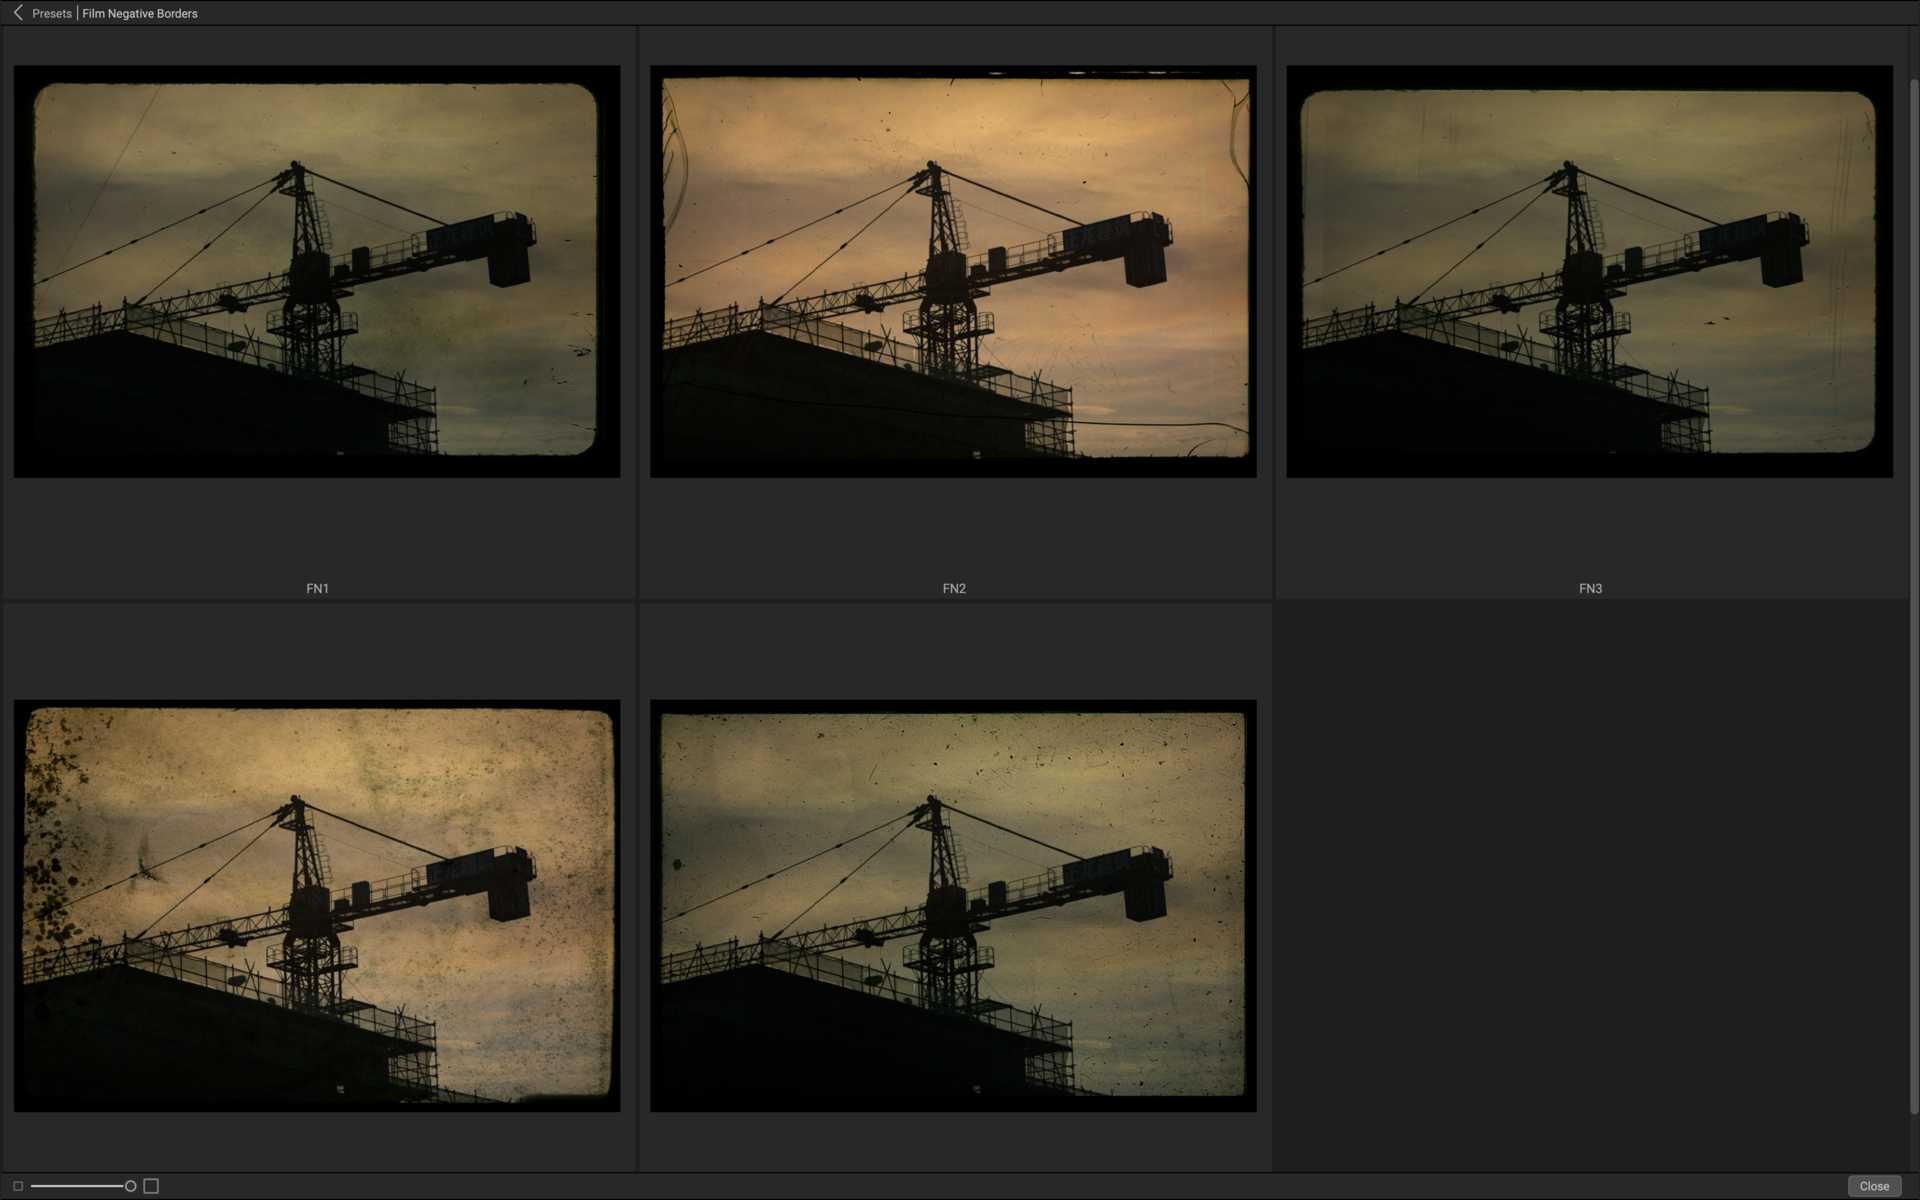This screenshot has height=1200, width=1920.
Task: Click the large thumbnail size icon
Action: [150, 1186]
